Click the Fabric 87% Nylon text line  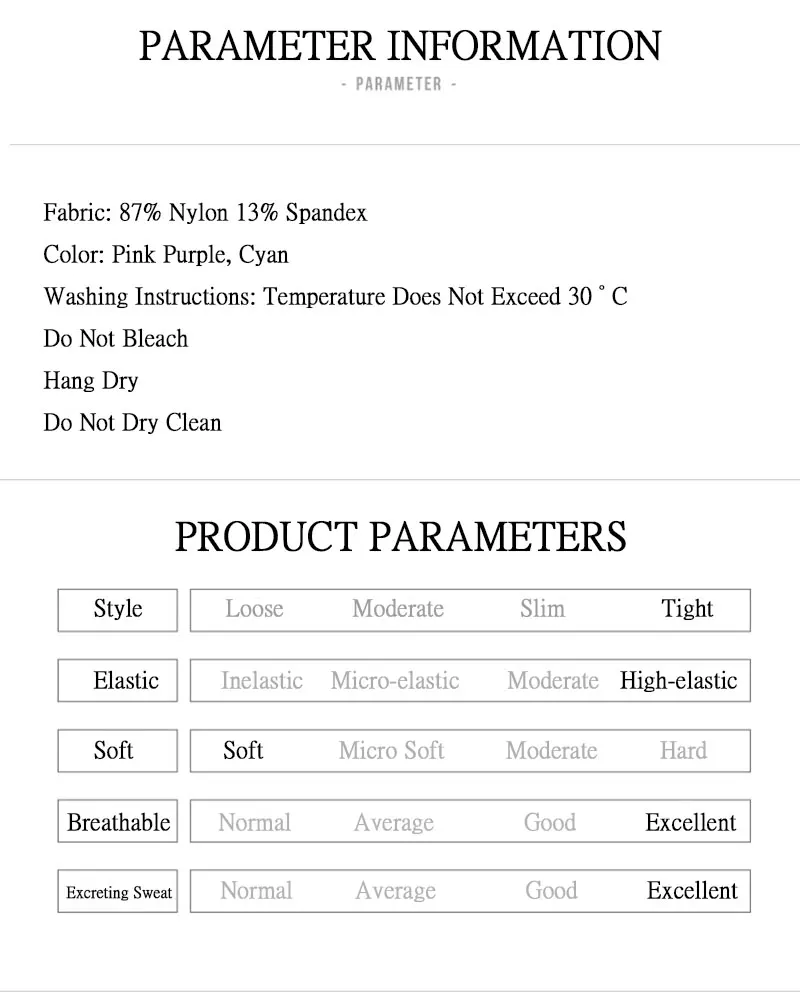[x=205, y=212]
